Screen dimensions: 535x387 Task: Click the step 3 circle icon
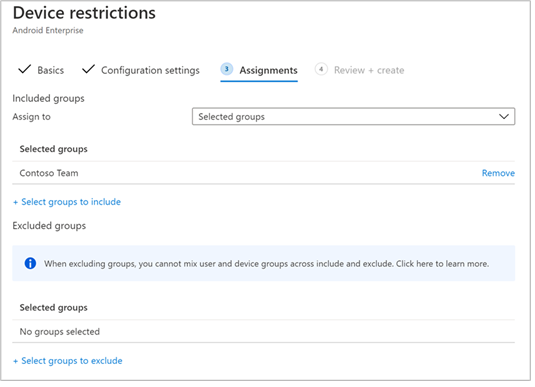point(227,69)
